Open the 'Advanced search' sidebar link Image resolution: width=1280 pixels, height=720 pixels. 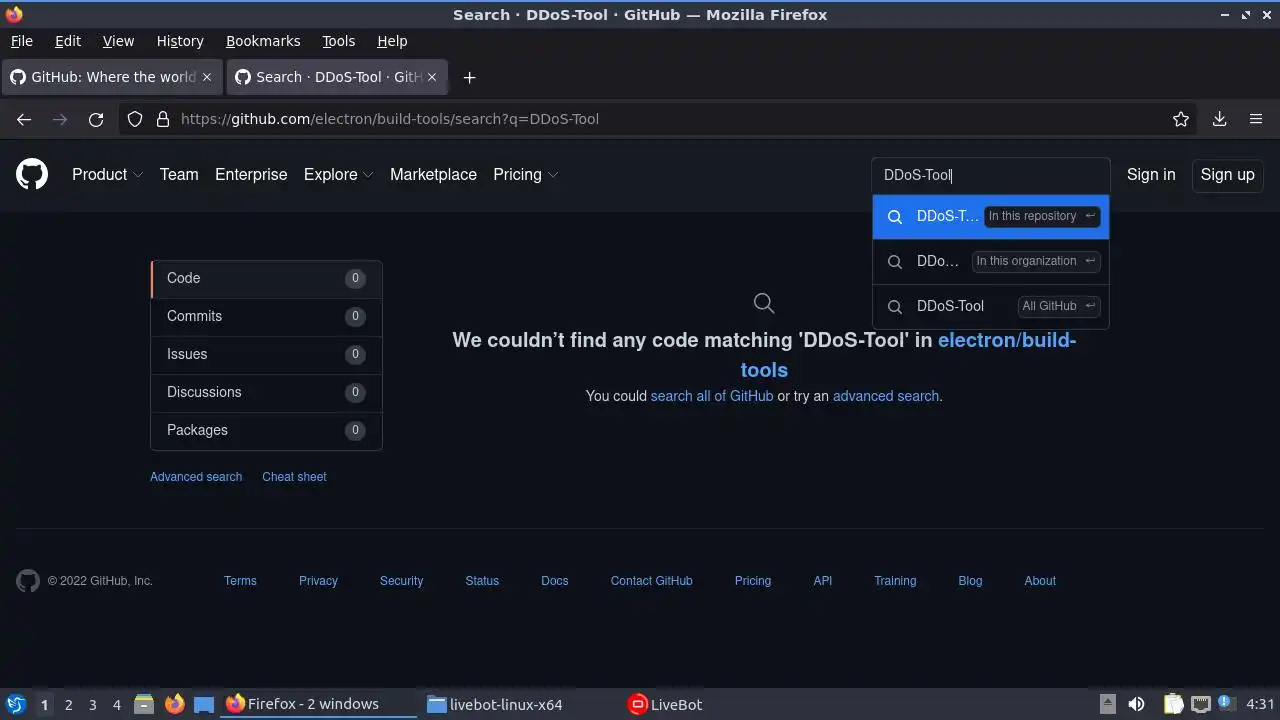point(196,477)
